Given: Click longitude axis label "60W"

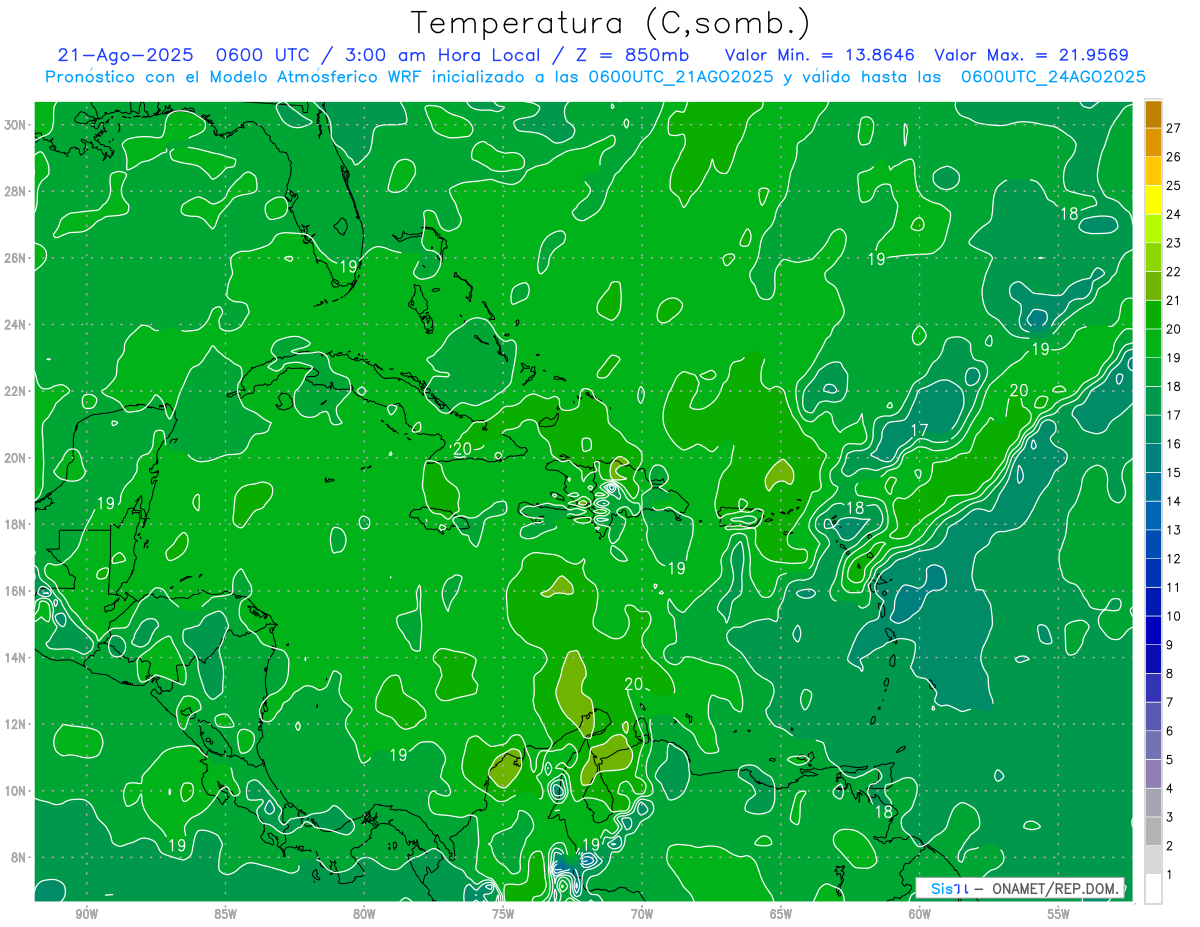Looking at the screenshot, I should click(920, 914).
